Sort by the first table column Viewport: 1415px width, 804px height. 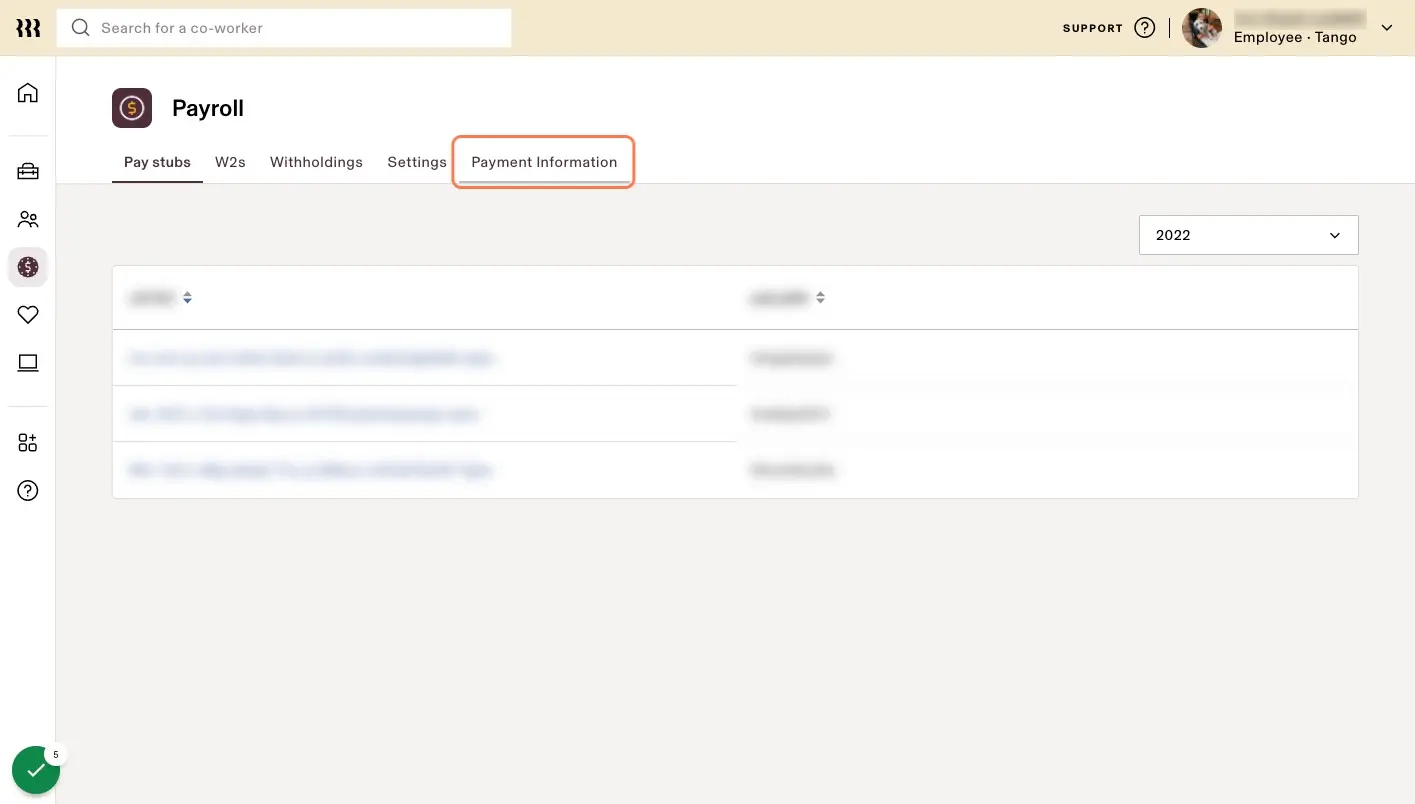tap(187, 298)
